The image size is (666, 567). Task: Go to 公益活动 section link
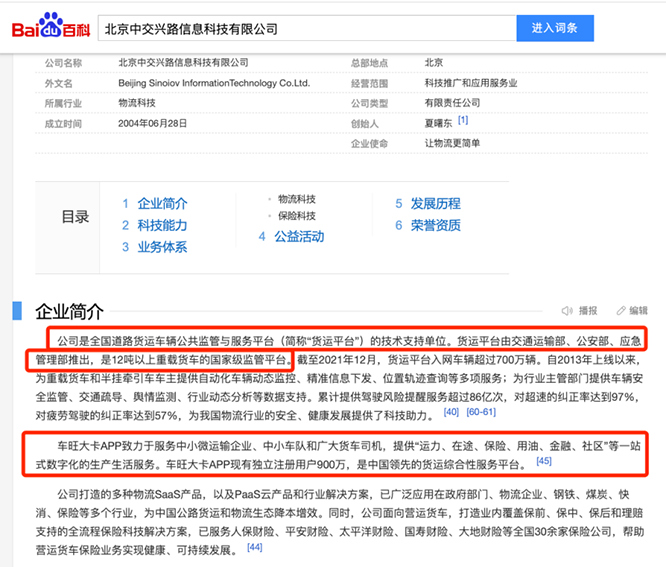(x=299, y=236)
